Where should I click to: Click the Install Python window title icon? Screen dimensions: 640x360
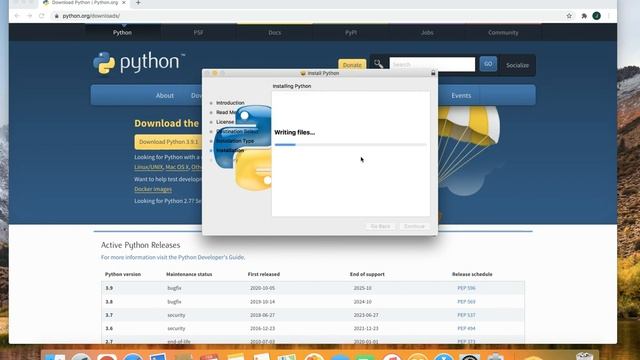(303, 73)
